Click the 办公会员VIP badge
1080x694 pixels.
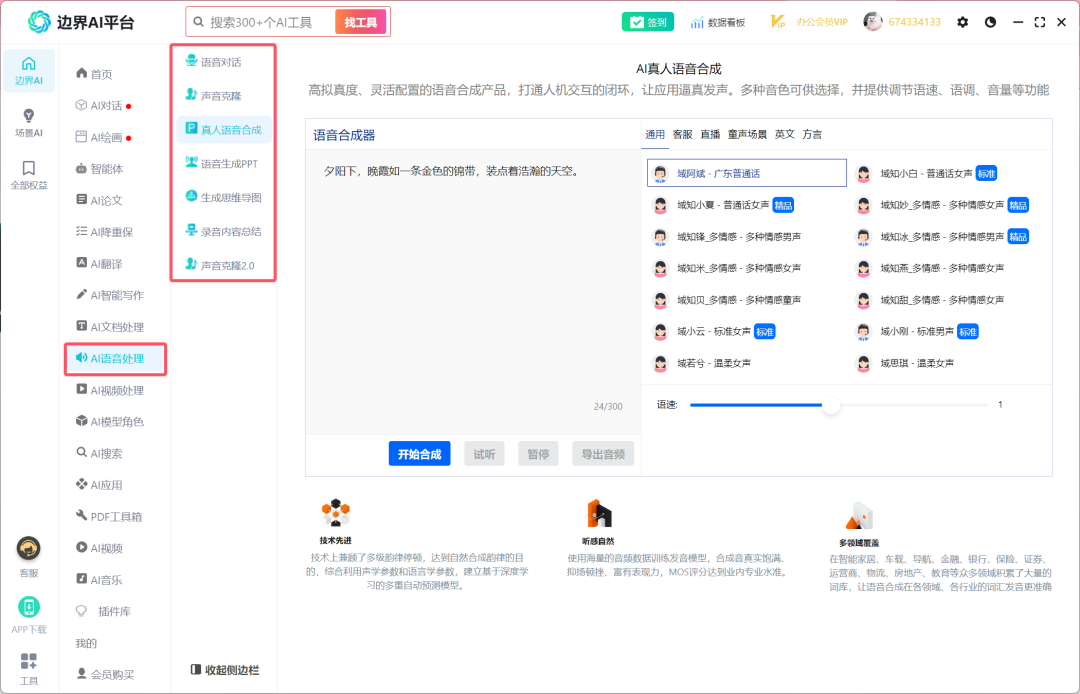809,22
